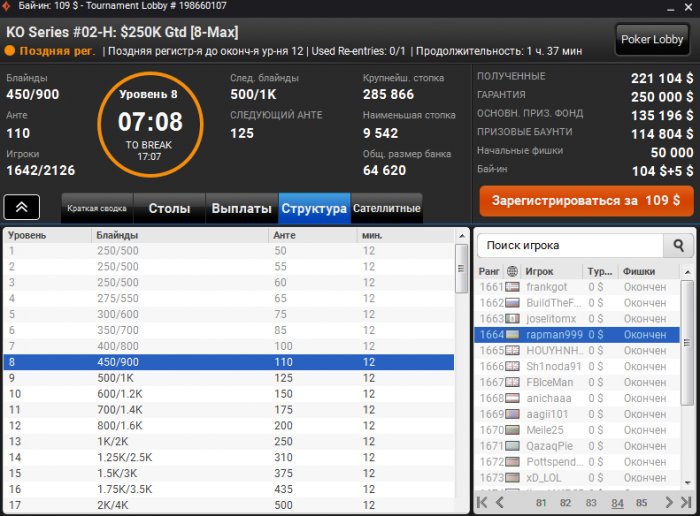This screenshot has width=700, height=516.
Task: Go to next page of player list
Action: (x=668, y=503)
